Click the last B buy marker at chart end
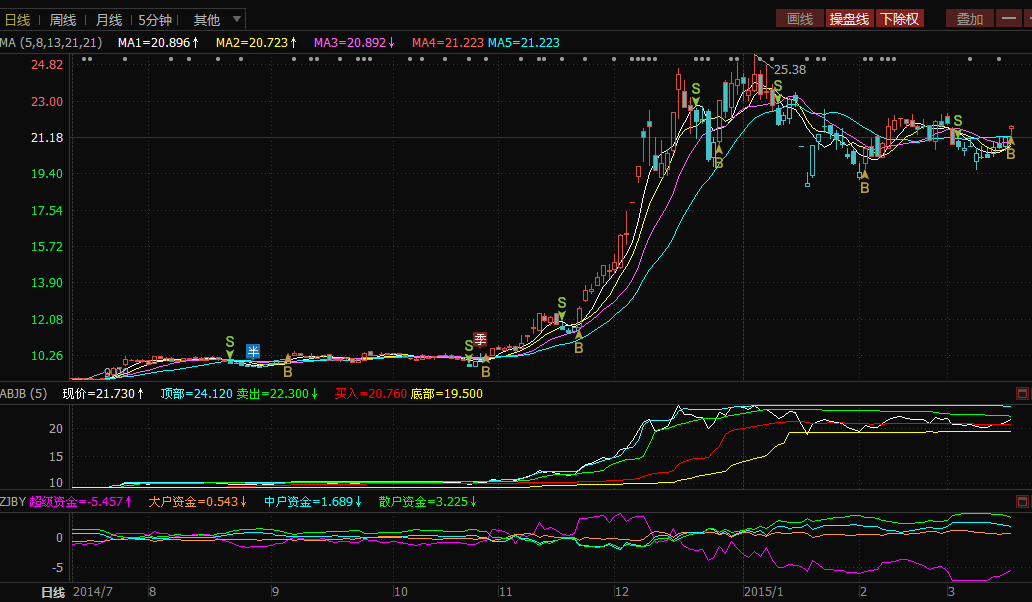This screenshot has width=1032, height=602. click(x=1011, y=154)
